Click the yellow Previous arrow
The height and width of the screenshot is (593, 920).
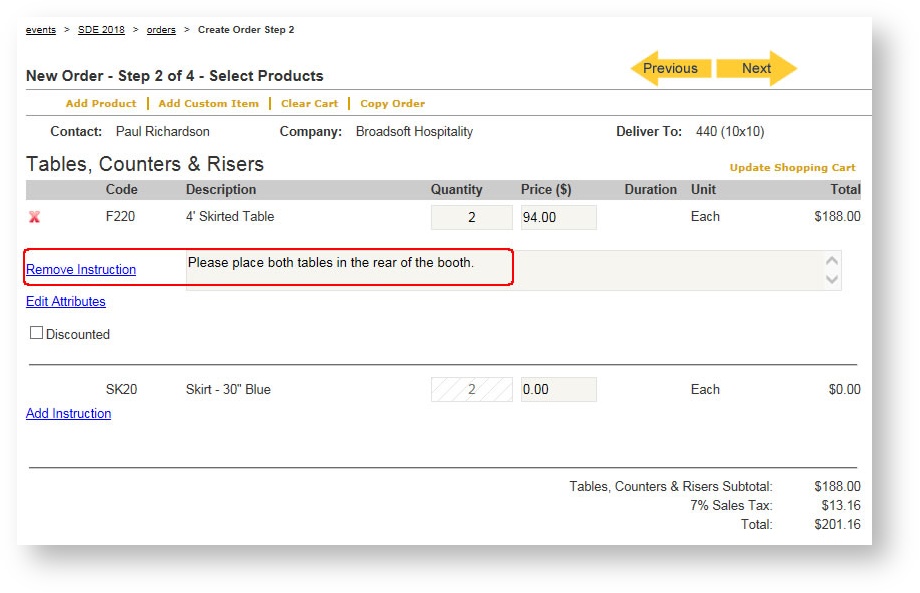point(668,68)
